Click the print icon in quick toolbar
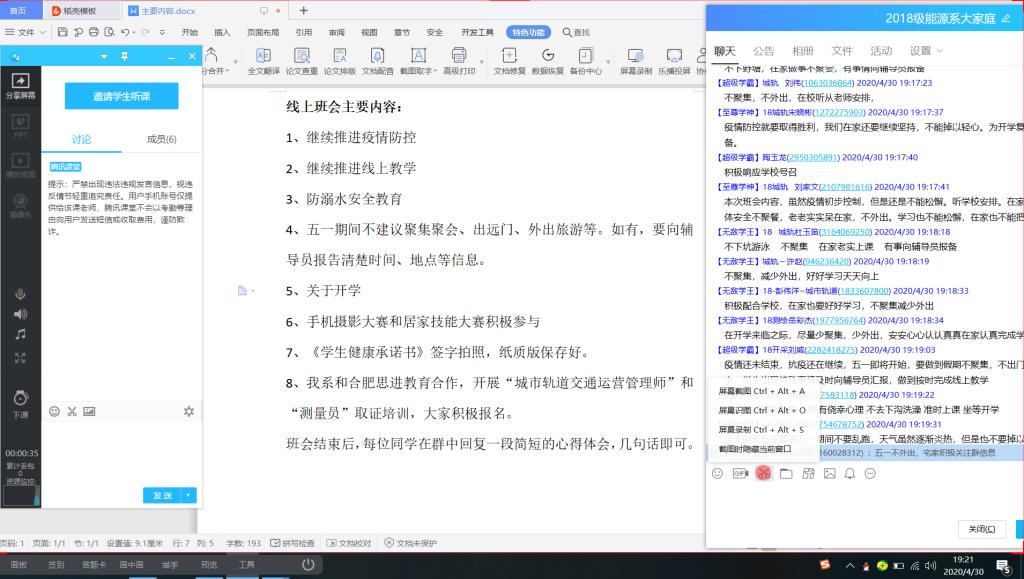 coord(94,32)
